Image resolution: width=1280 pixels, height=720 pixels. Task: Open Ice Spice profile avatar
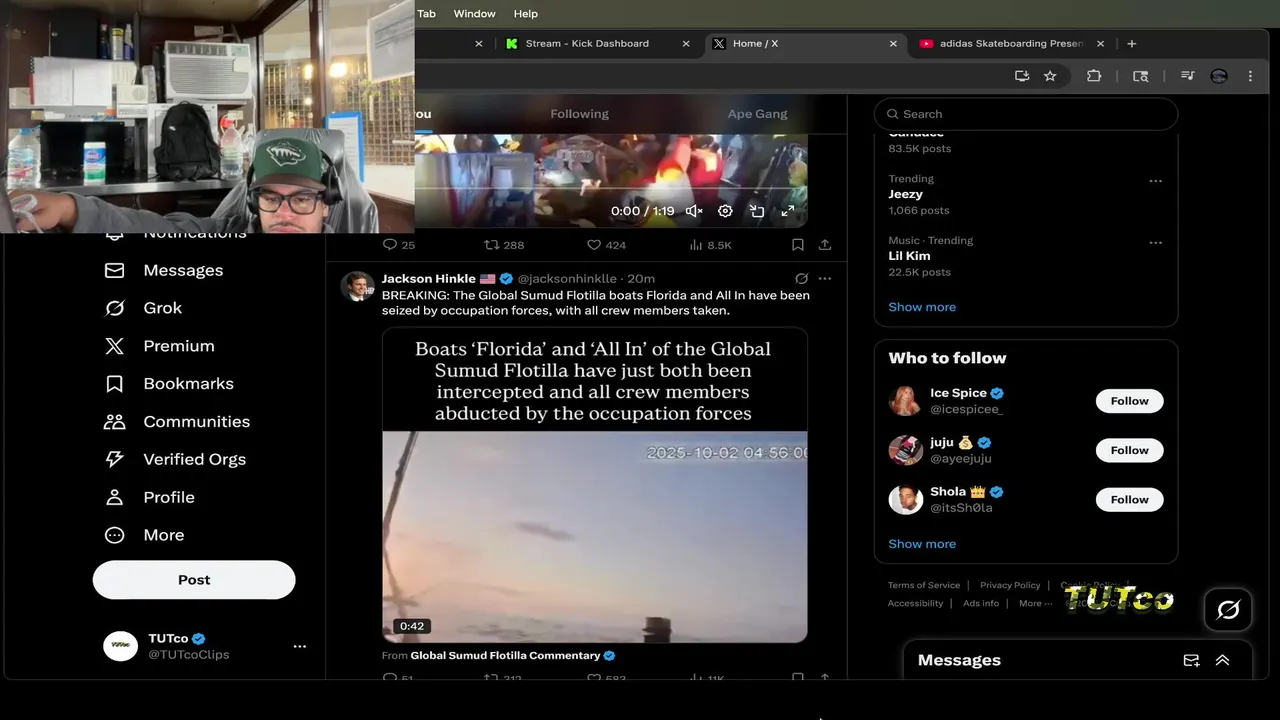(905, 401)
